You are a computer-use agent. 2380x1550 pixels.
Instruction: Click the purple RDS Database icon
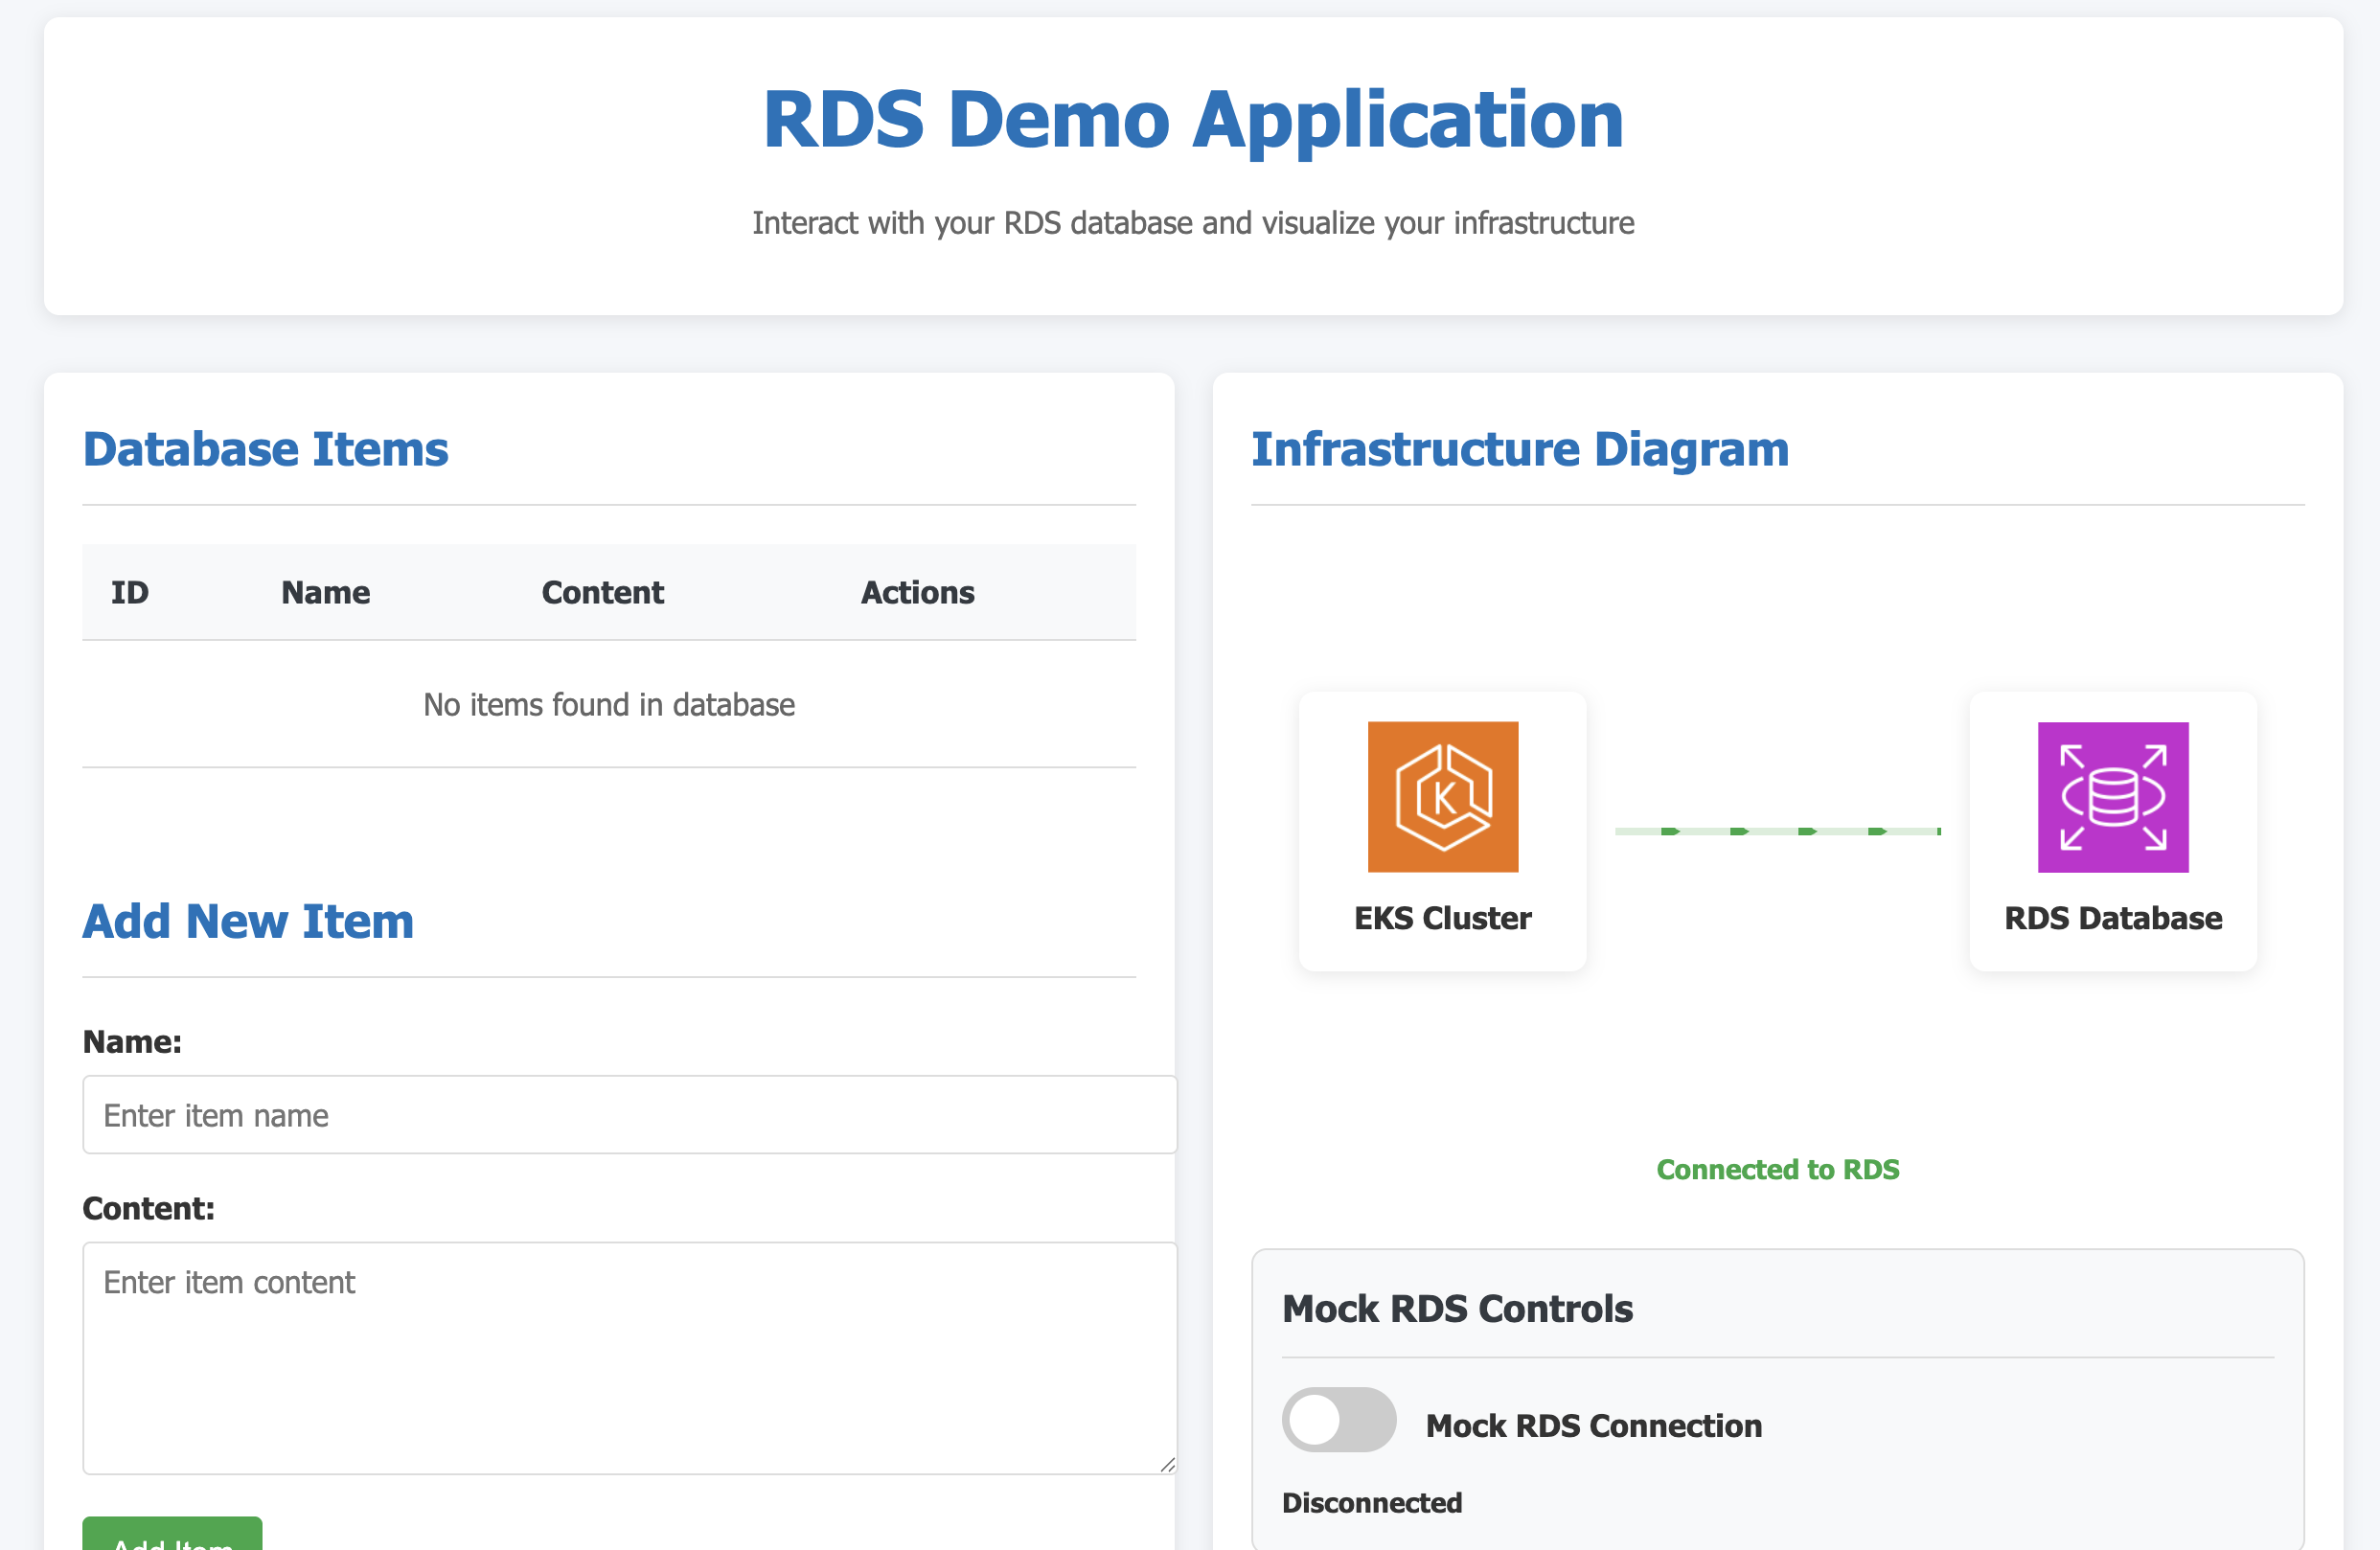pyautogui.click(x=2112, y=797)
